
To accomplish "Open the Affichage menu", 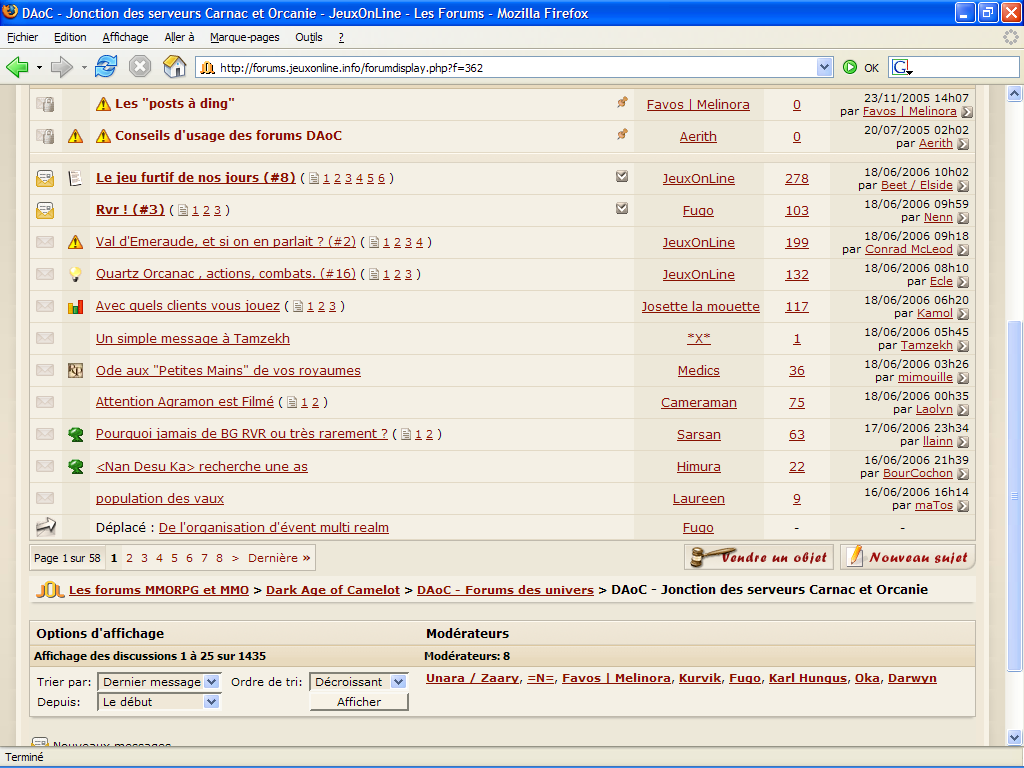I will coord(125,37).
